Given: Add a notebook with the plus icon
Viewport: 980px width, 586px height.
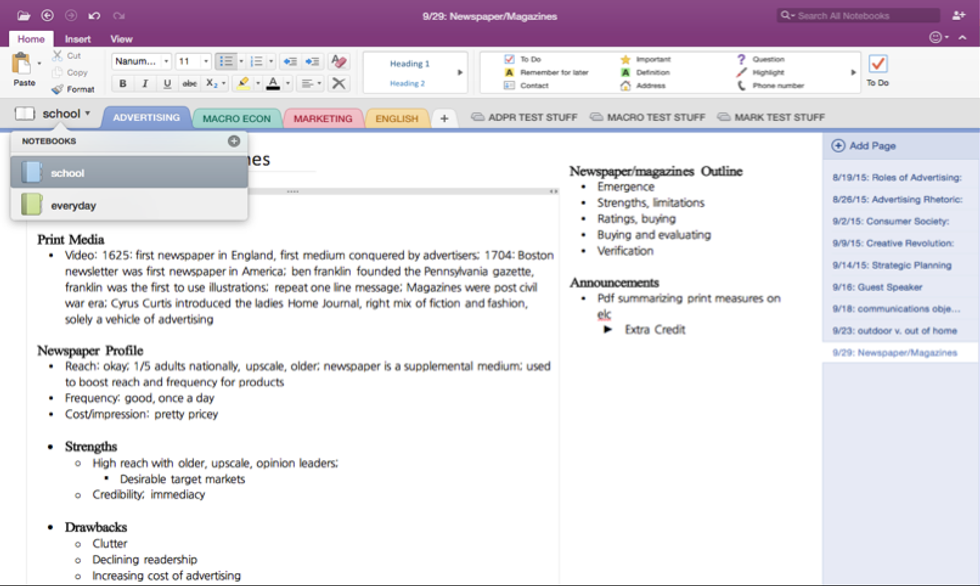Looking at the screenshot, I should tap(234, 141).
